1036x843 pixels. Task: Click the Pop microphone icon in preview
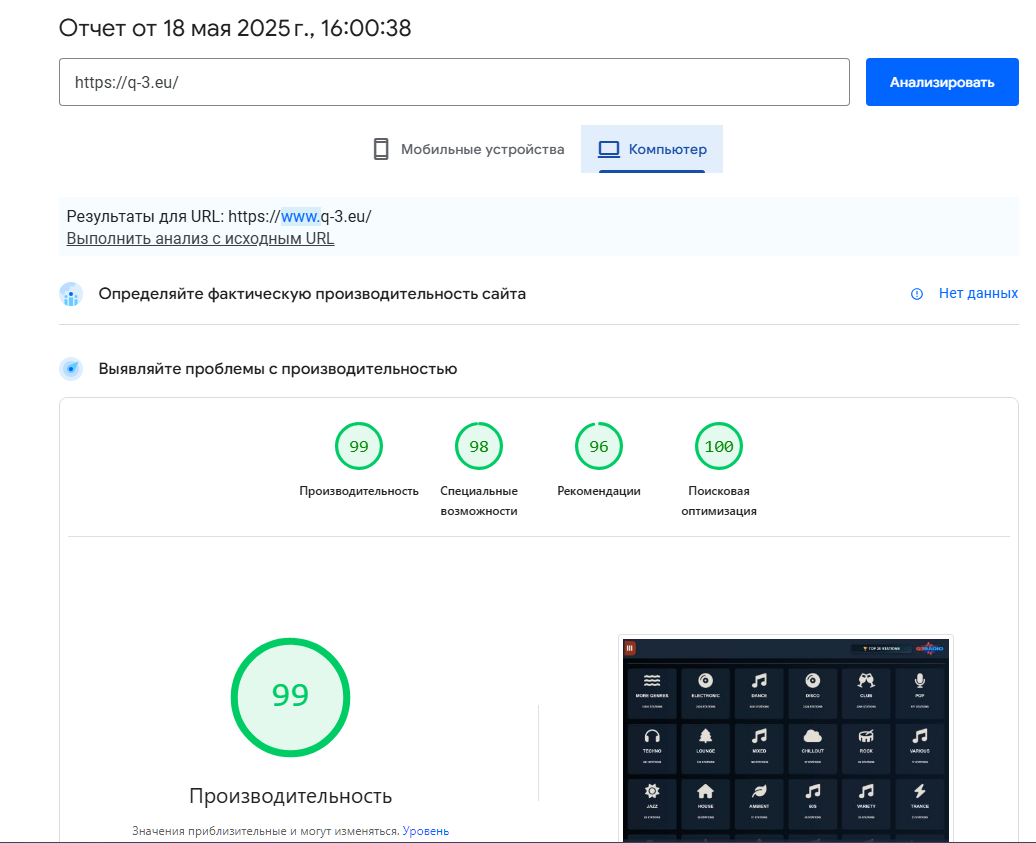click(920, 680)
